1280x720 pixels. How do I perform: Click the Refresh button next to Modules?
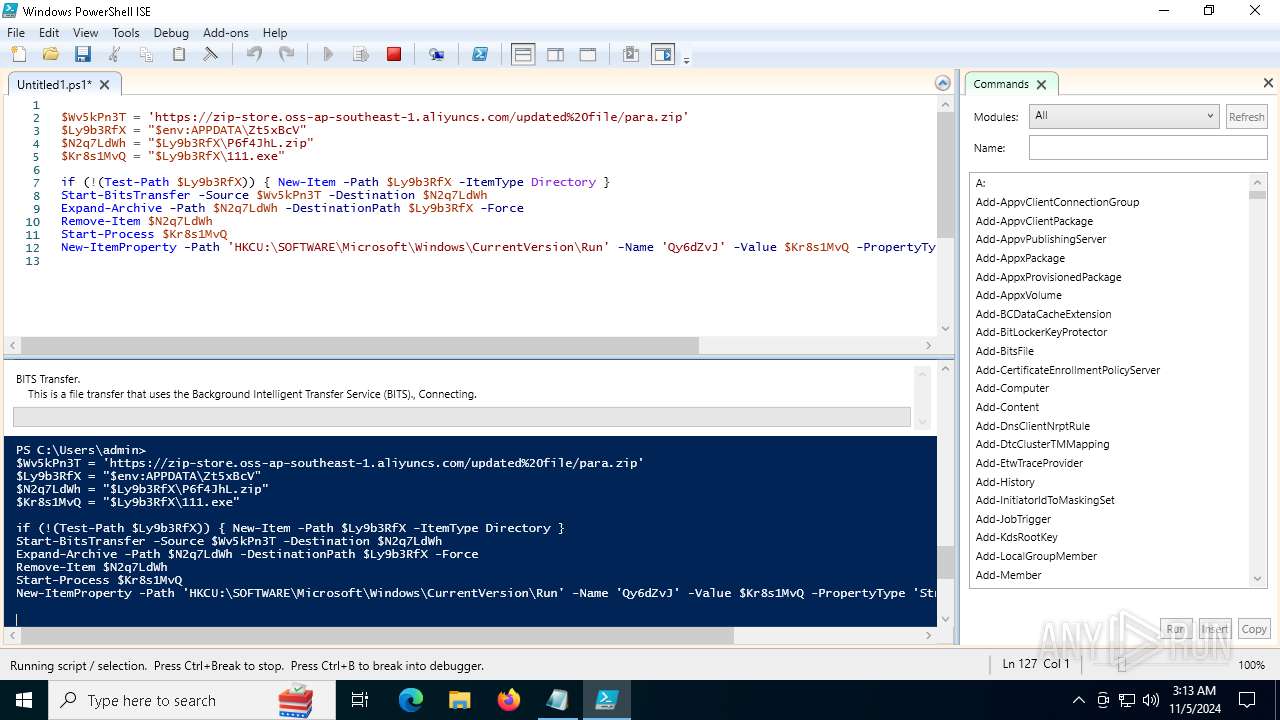1246,117
